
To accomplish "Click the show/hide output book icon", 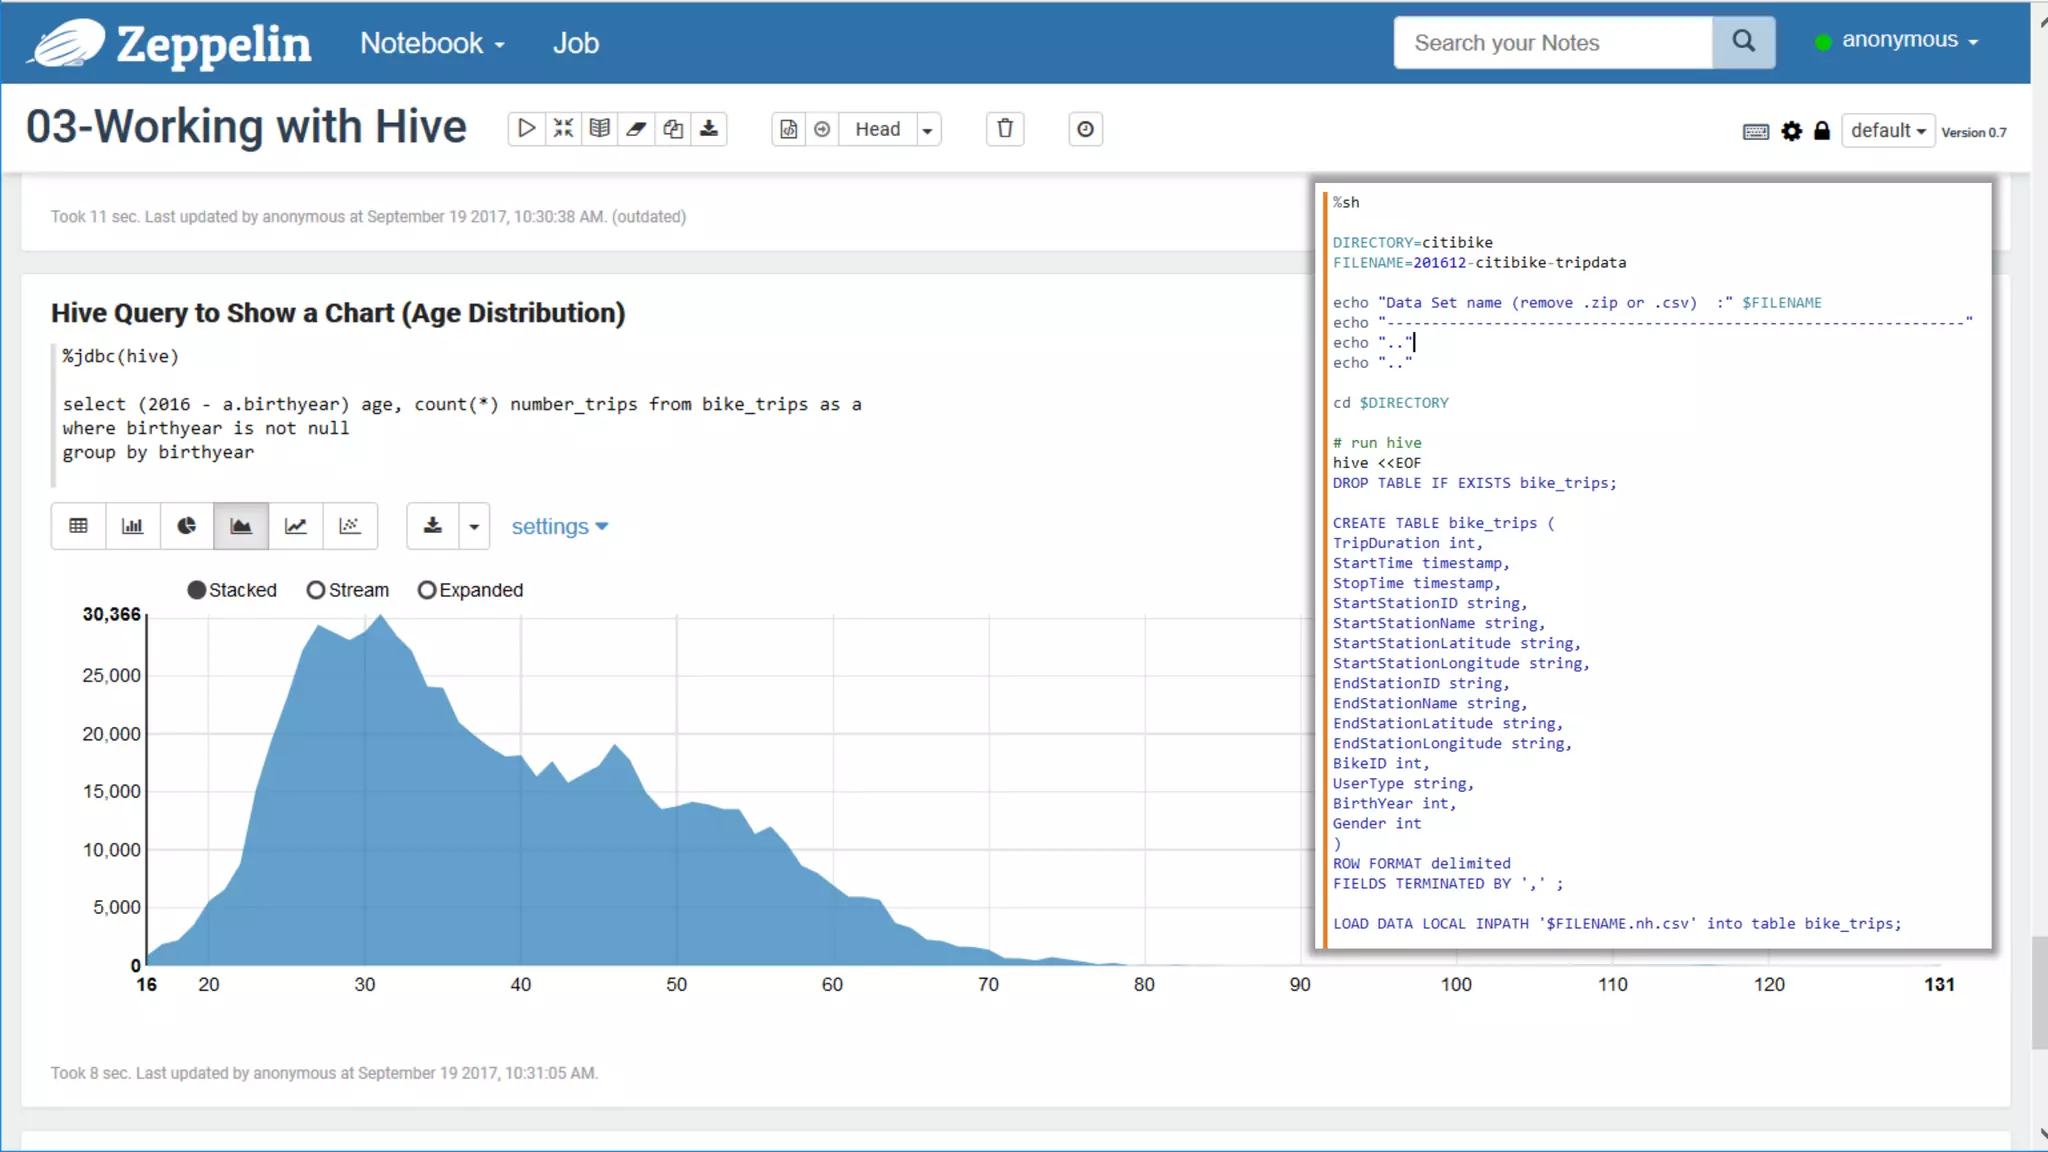I will tap(600, 129).
